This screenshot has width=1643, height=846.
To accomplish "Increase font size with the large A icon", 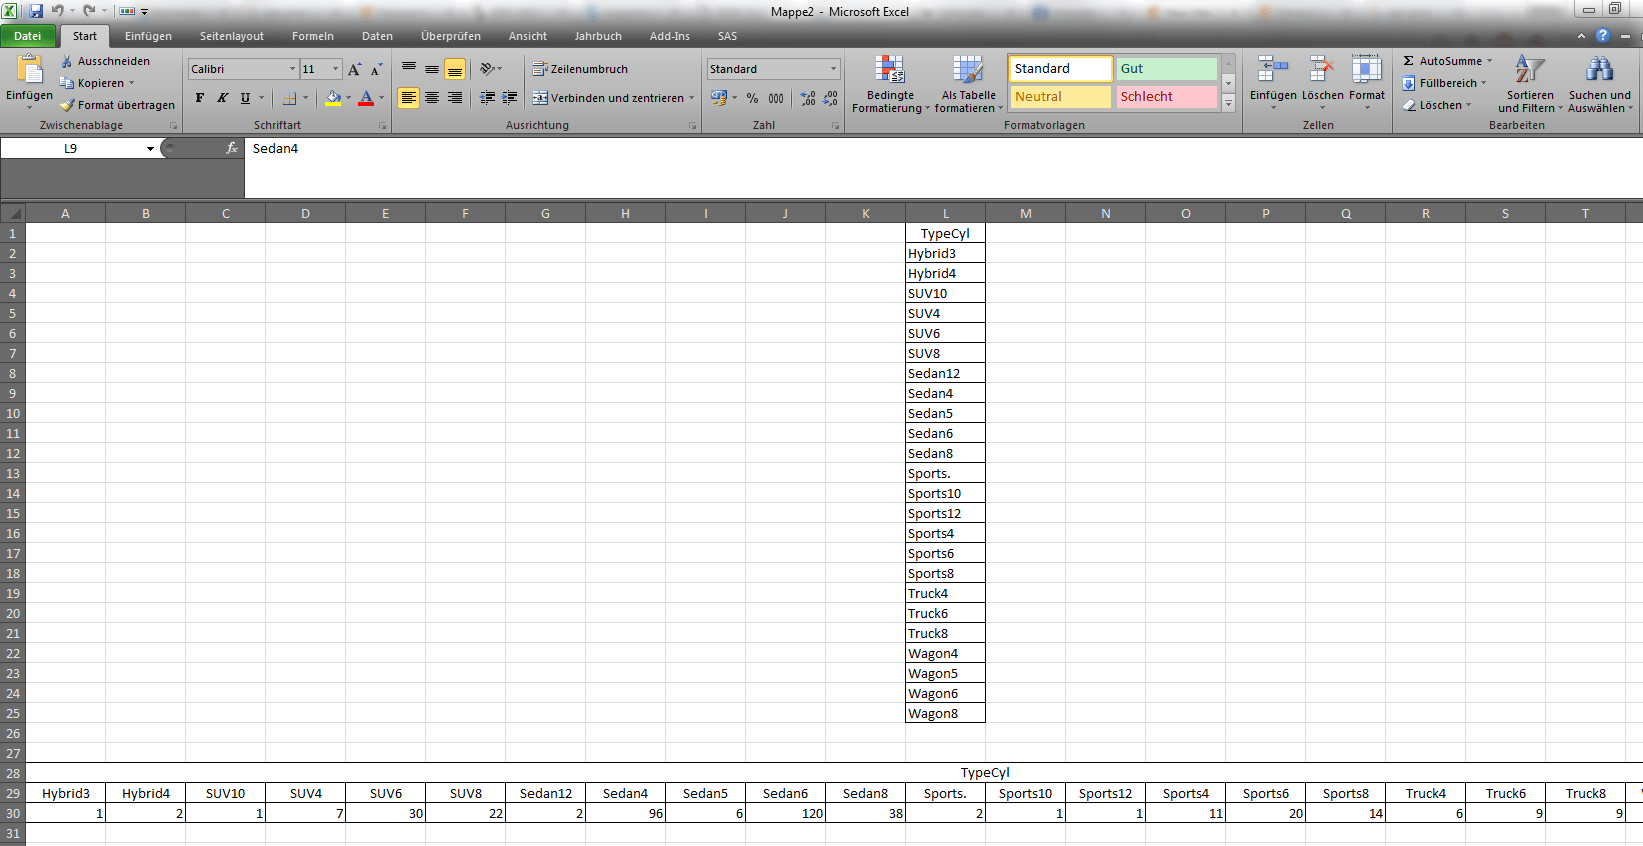I will [354, 69].
